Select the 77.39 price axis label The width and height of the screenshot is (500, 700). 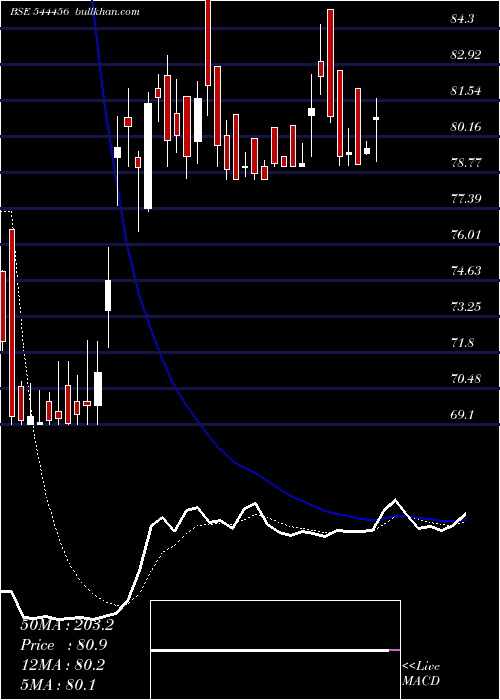pyautogui.click(x=466, y=199)
